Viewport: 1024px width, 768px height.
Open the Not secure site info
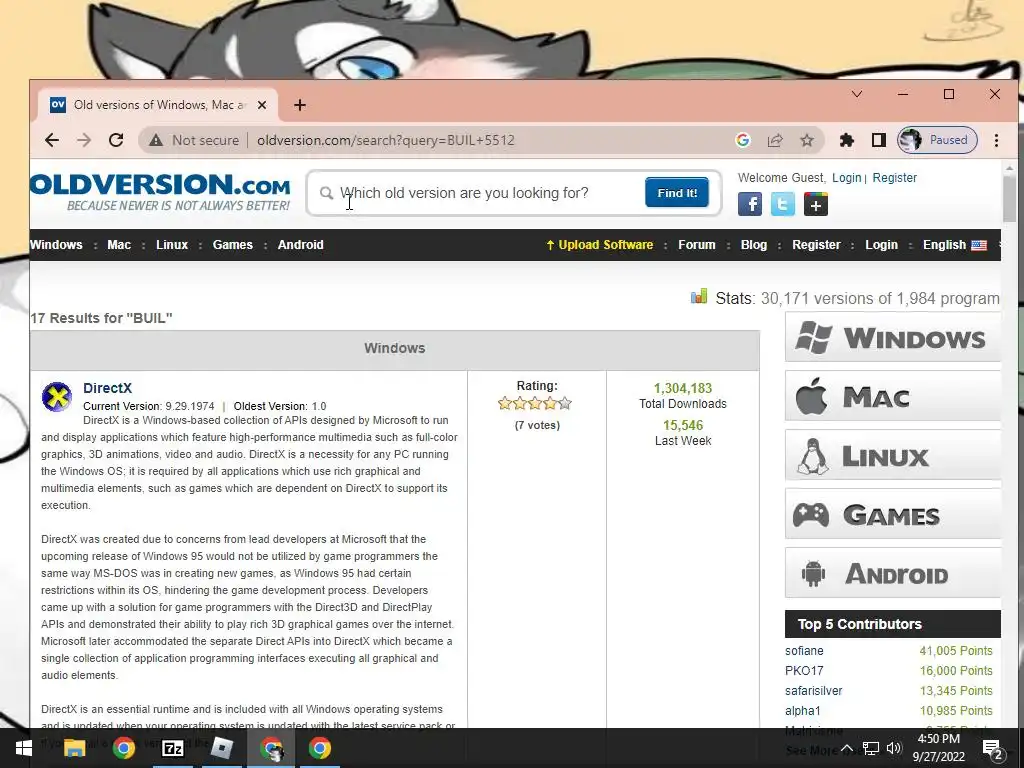194,140
